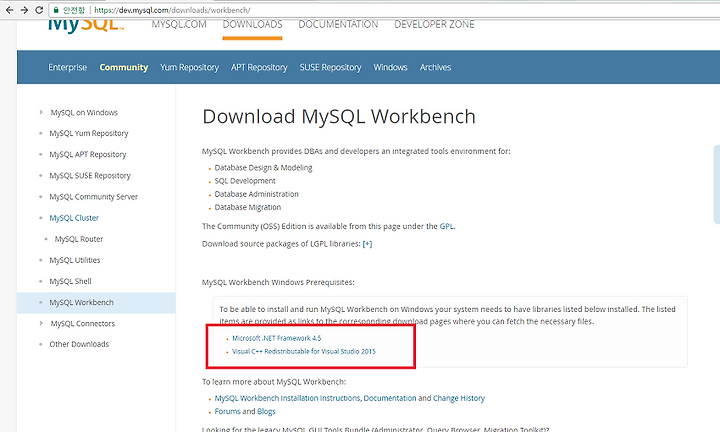This screenshot has height=432, width=720.
Task: Open the DOCUMENTATION top tab
Action: click(338, 24)
